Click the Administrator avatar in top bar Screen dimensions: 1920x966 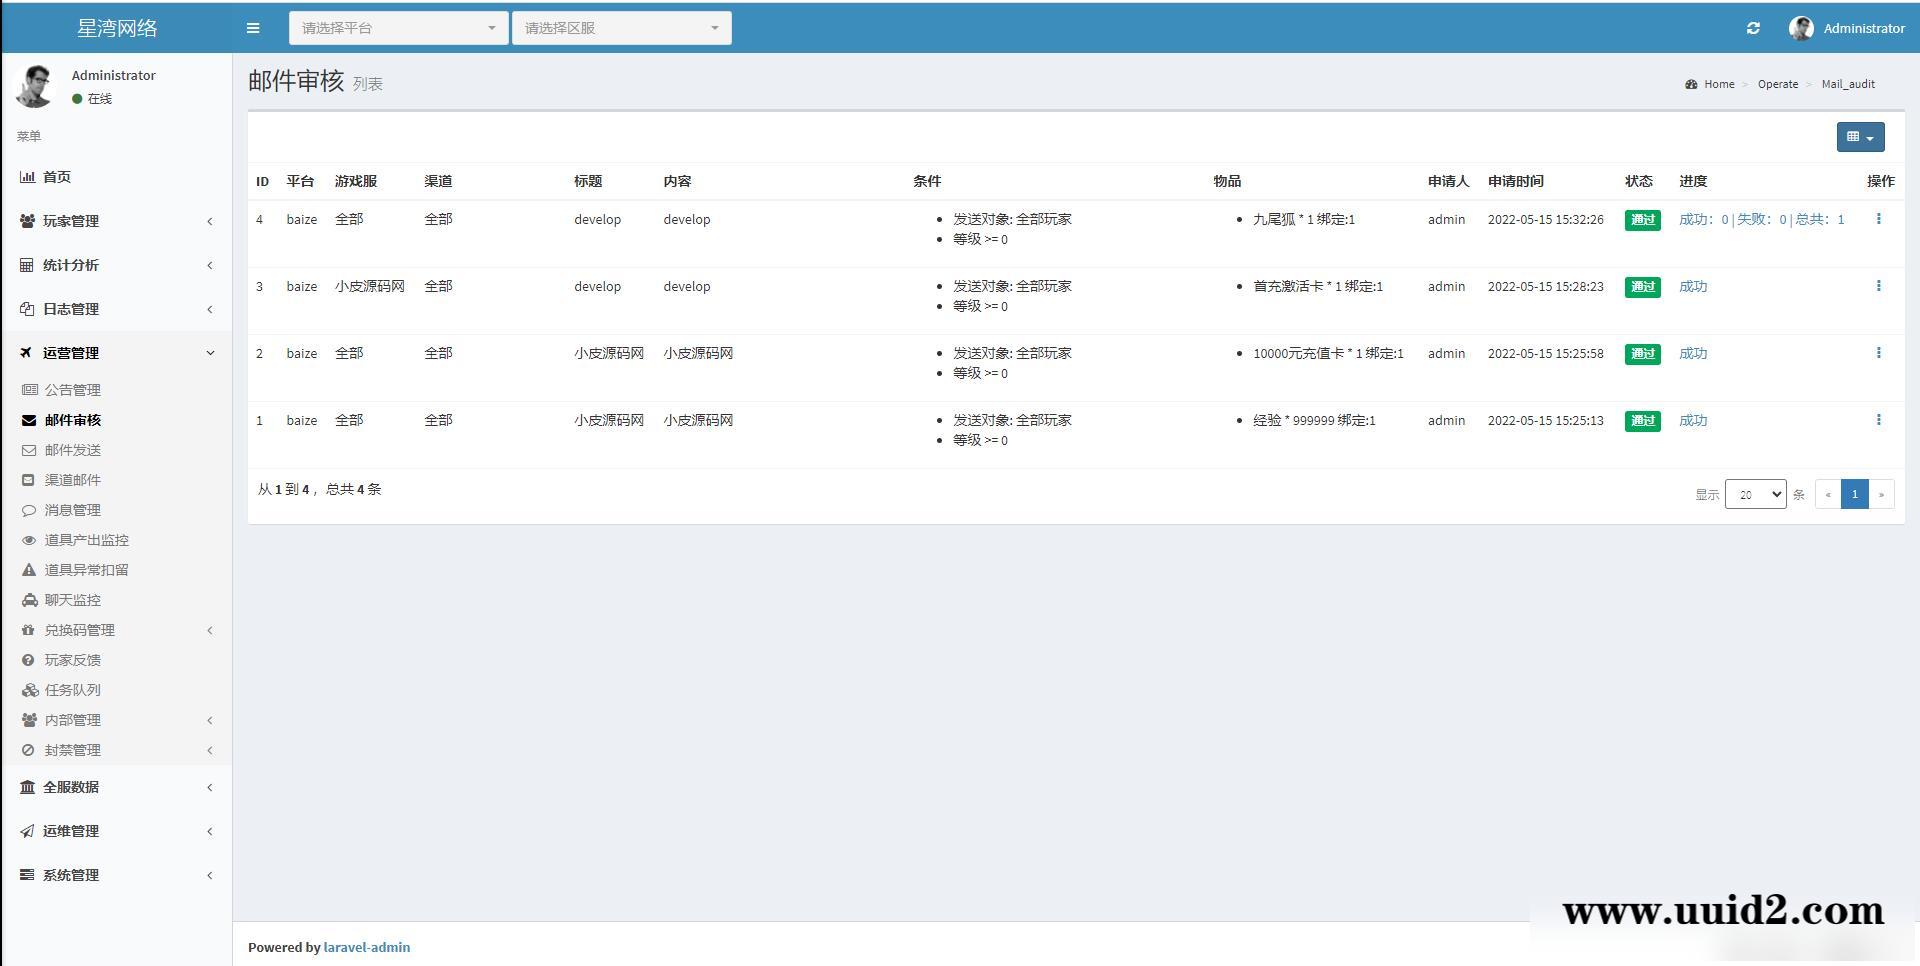pos(1801,28)
